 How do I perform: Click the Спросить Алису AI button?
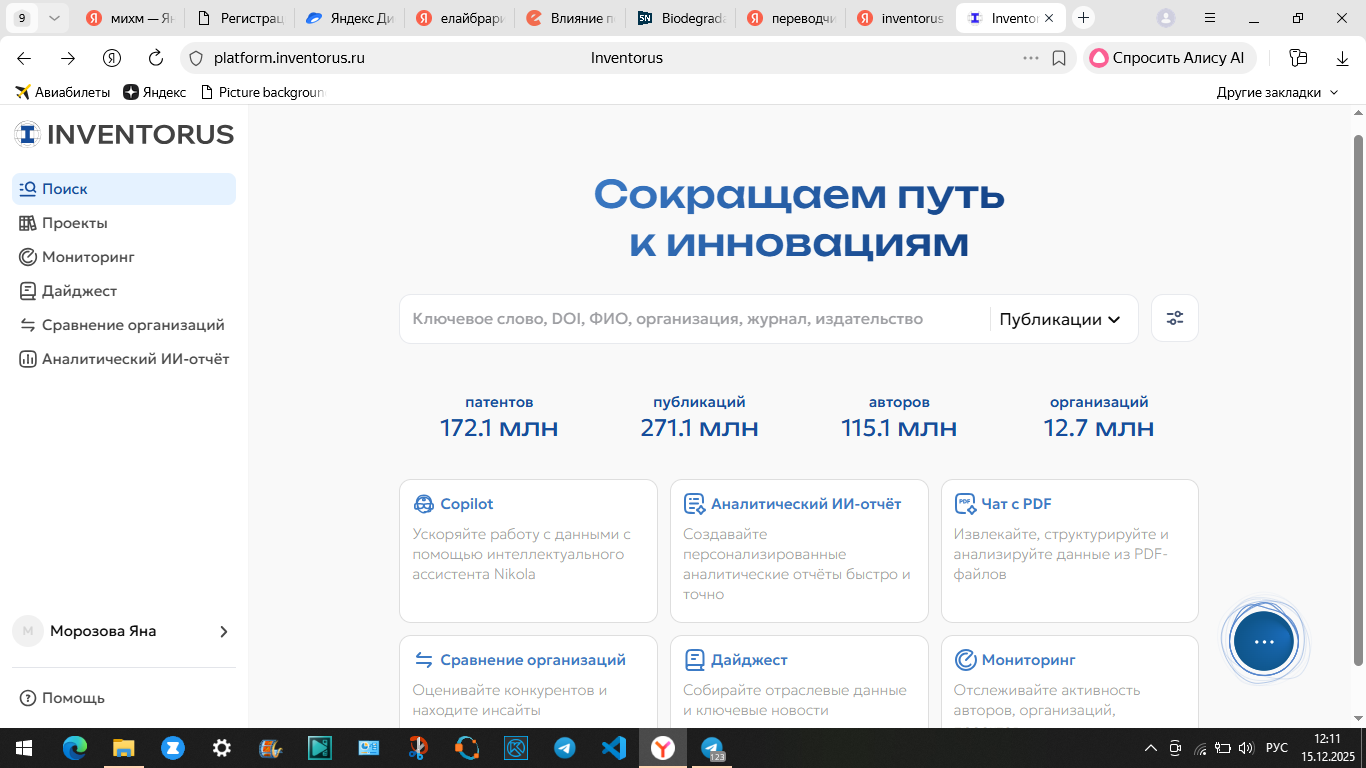coord(1168,58)
